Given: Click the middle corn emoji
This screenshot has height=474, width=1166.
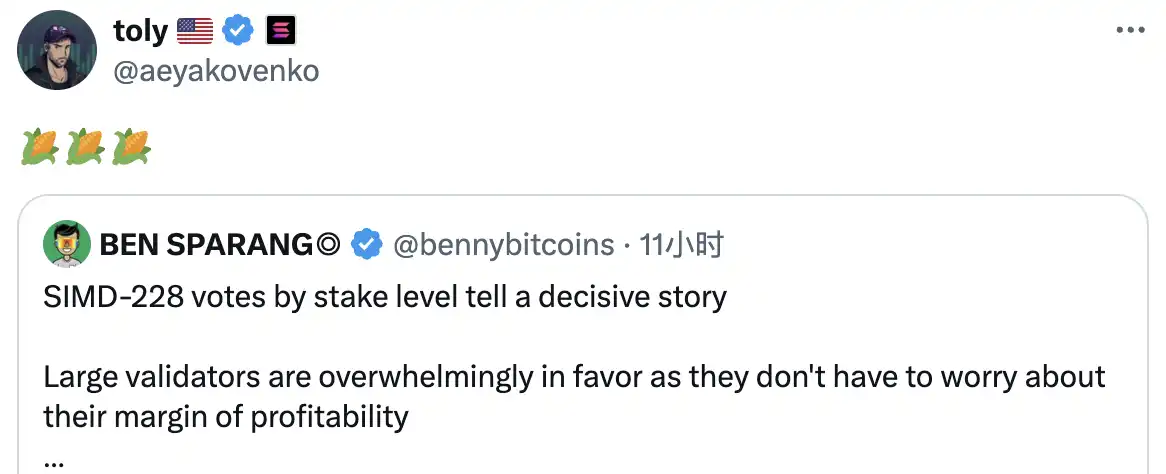Looking at the screenshot, I should pyautogui.click(x=85, y=146).
